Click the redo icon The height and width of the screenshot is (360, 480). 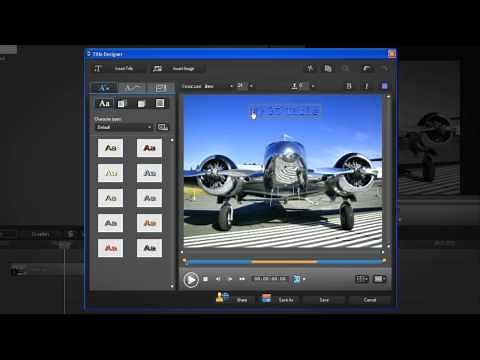click(x=385, y=68)
